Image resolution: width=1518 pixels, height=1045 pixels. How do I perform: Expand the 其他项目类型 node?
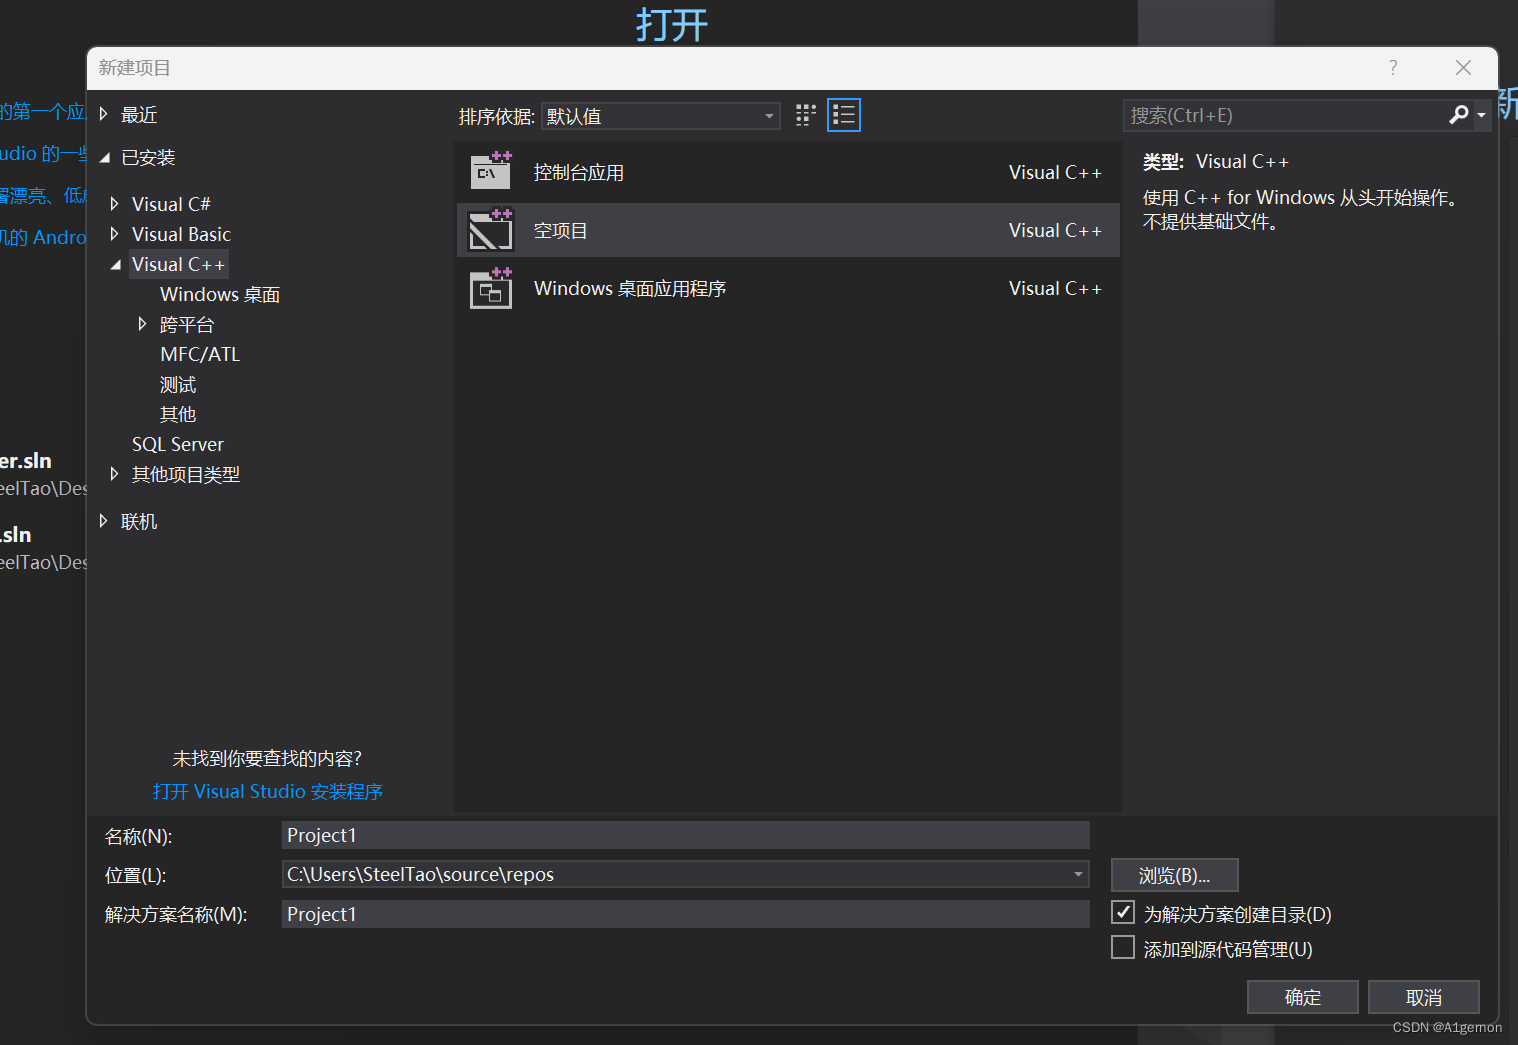pos(114,473)
